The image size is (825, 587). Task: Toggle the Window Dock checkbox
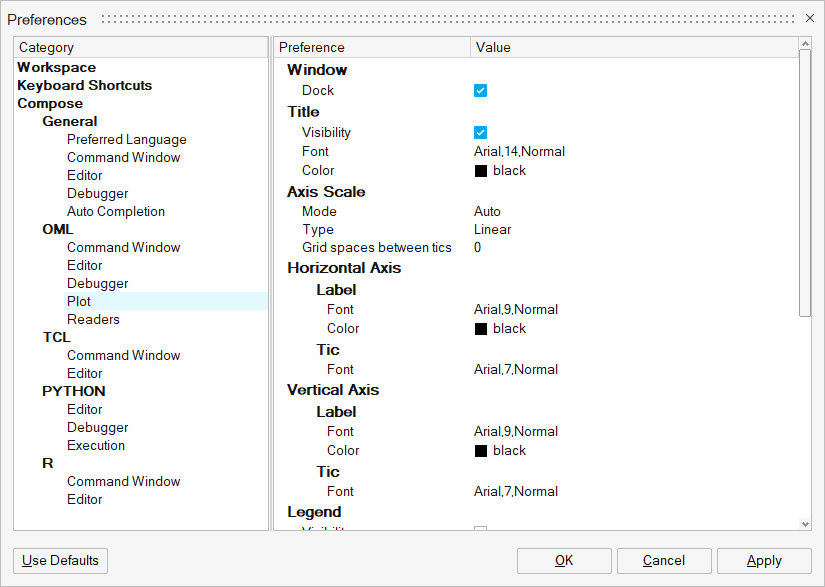coord(480,91)
